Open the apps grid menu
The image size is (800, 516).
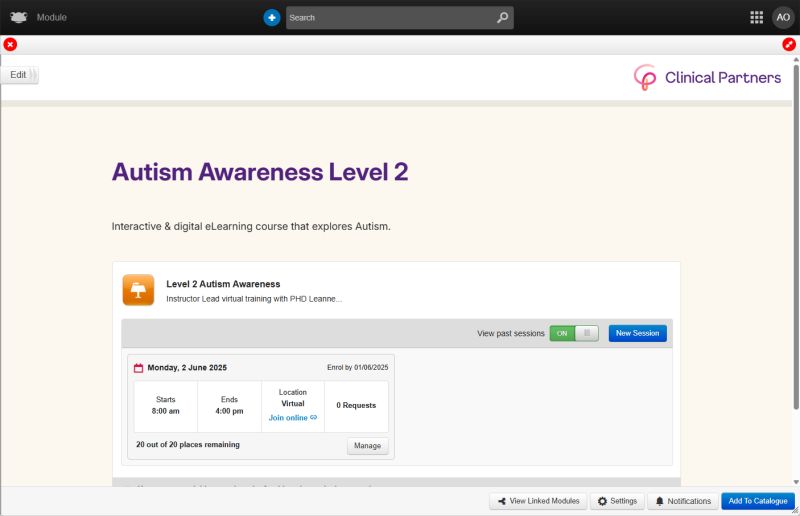point(756,17)
